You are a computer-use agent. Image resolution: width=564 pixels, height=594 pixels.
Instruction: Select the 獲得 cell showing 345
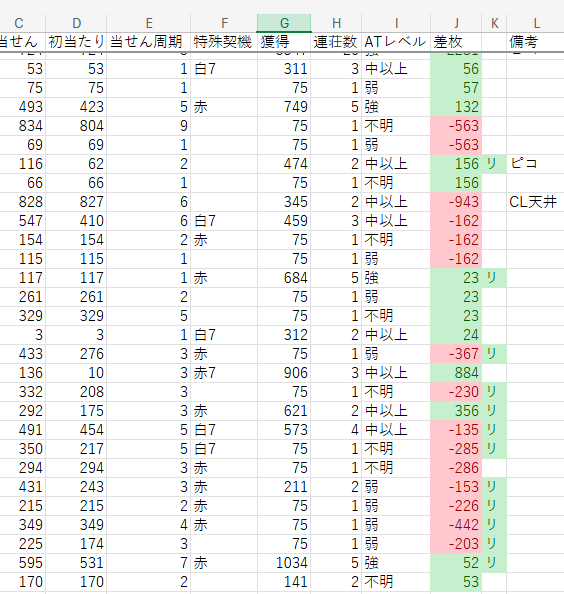[284, 202]
